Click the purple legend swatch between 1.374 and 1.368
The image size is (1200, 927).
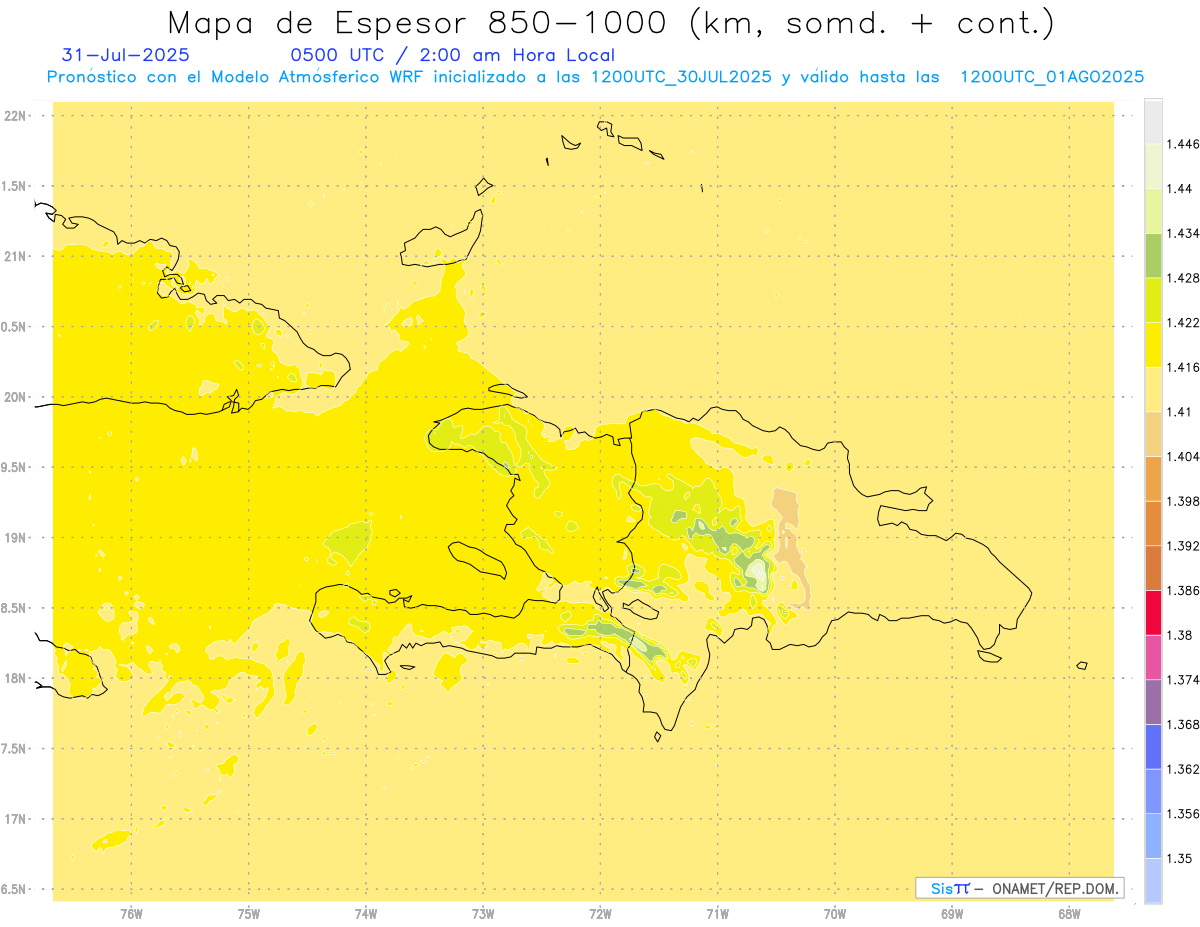click(1153, 701)
